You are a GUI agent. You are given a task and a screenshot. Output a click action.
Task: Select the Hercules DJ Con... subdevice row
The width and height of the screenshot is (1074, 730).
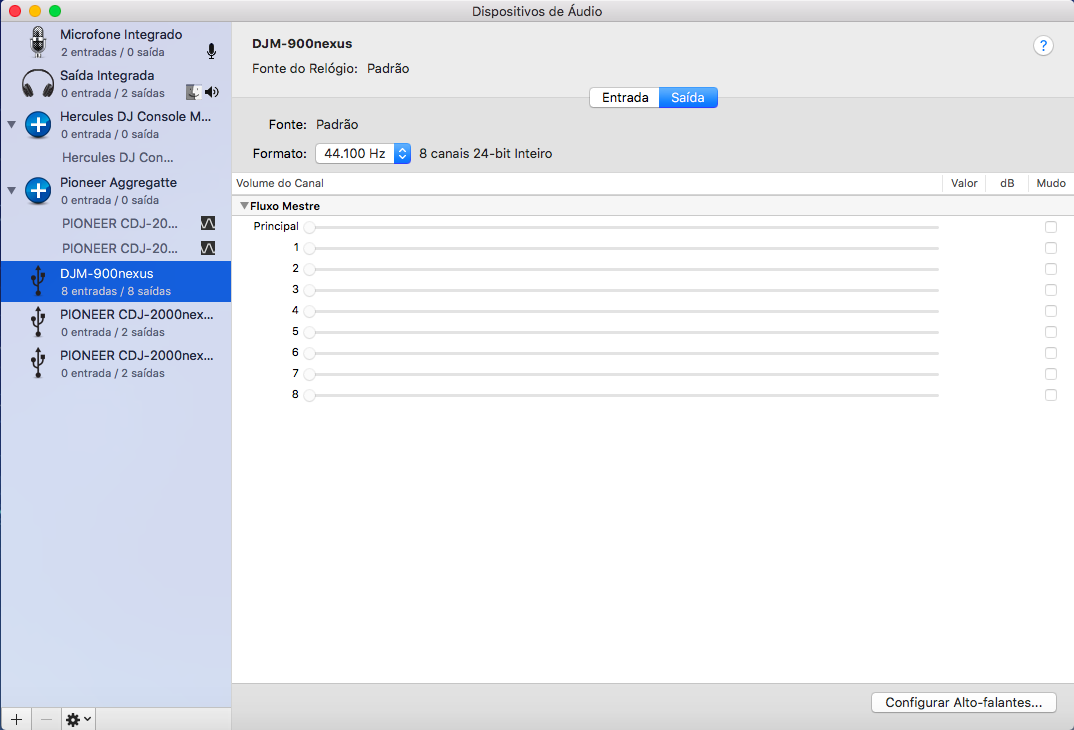116,158
